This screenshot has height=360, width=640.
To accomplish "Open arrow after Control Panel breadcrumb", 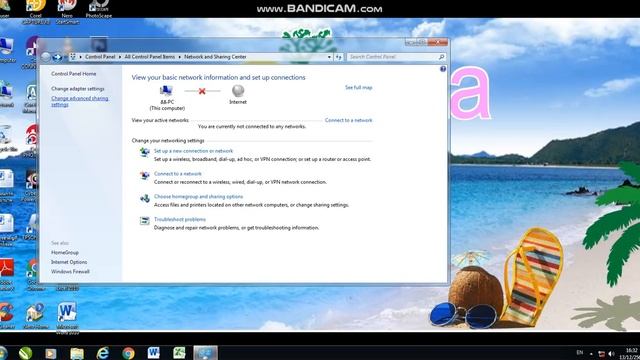I will (x=120, y=57).
